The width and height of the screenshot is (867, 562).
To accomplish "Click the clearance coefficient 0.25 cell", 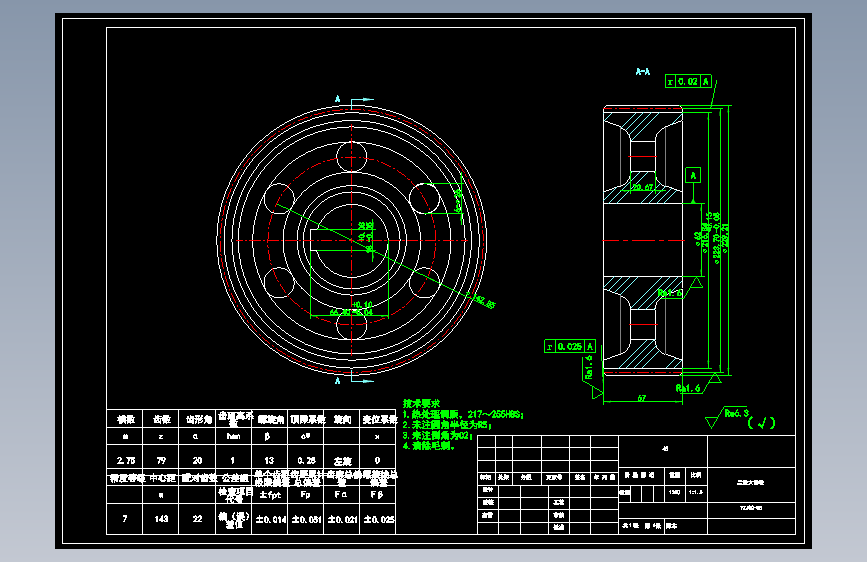I will tap(306, 458).
